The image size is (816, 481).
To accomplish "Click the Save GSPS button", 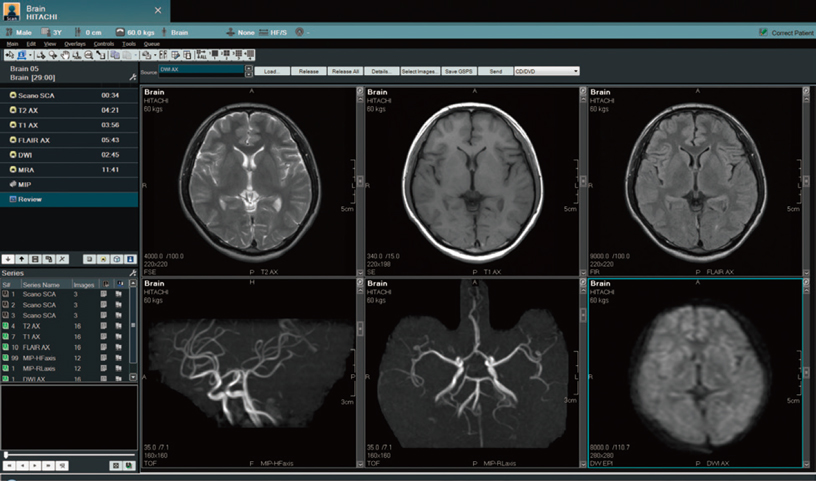I will 458,71.
